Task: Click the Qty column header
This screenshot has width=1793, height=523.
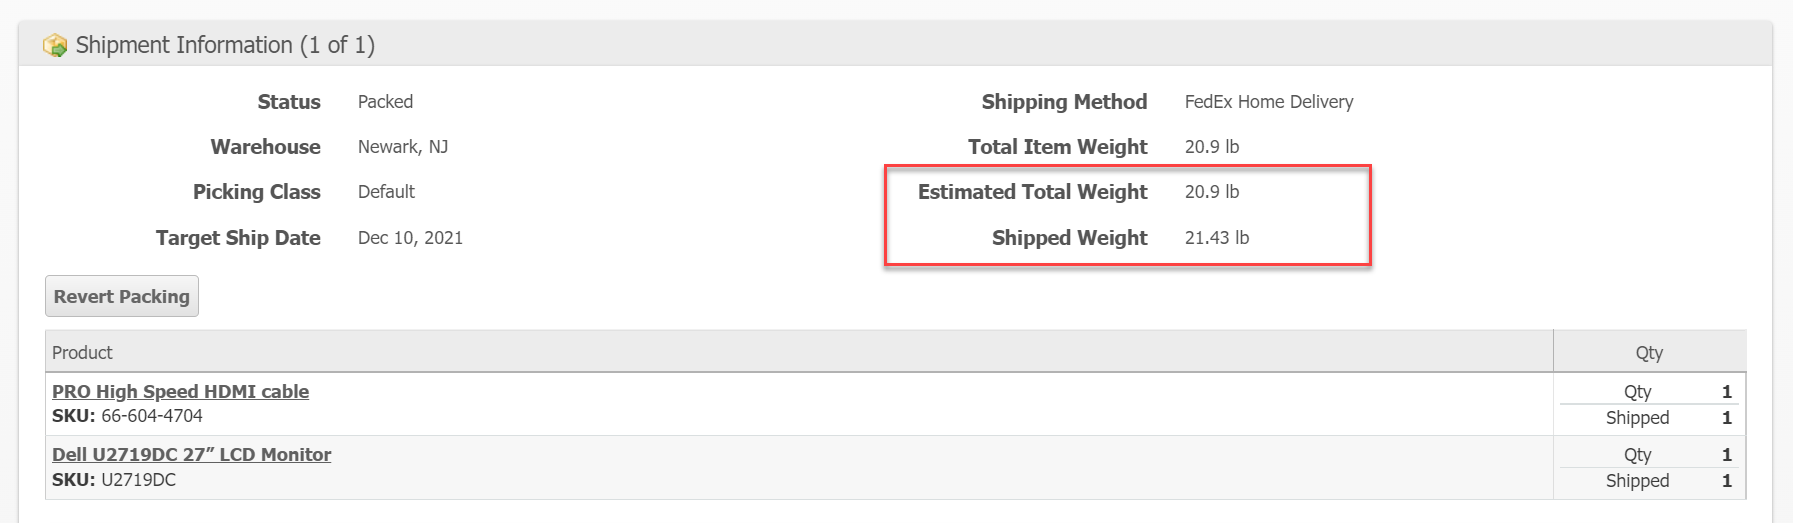Action: point(1649,352)
